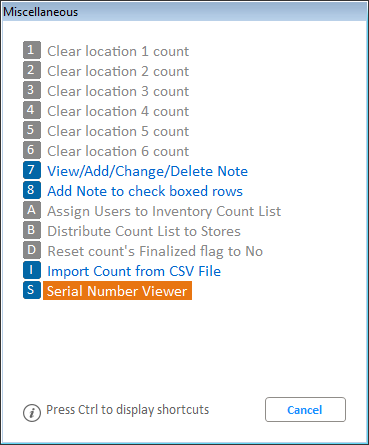Image resolution: width=369 pixels, height=445 pixels.
Task: Open View/Add/Change/Delete Note
Action: tap(147, 171)
